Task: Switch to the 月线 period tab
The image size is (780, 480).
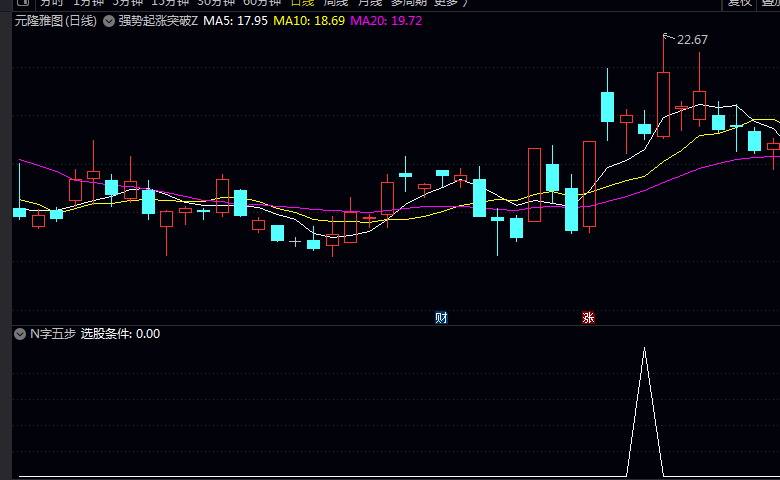Action: click(370, 3)
